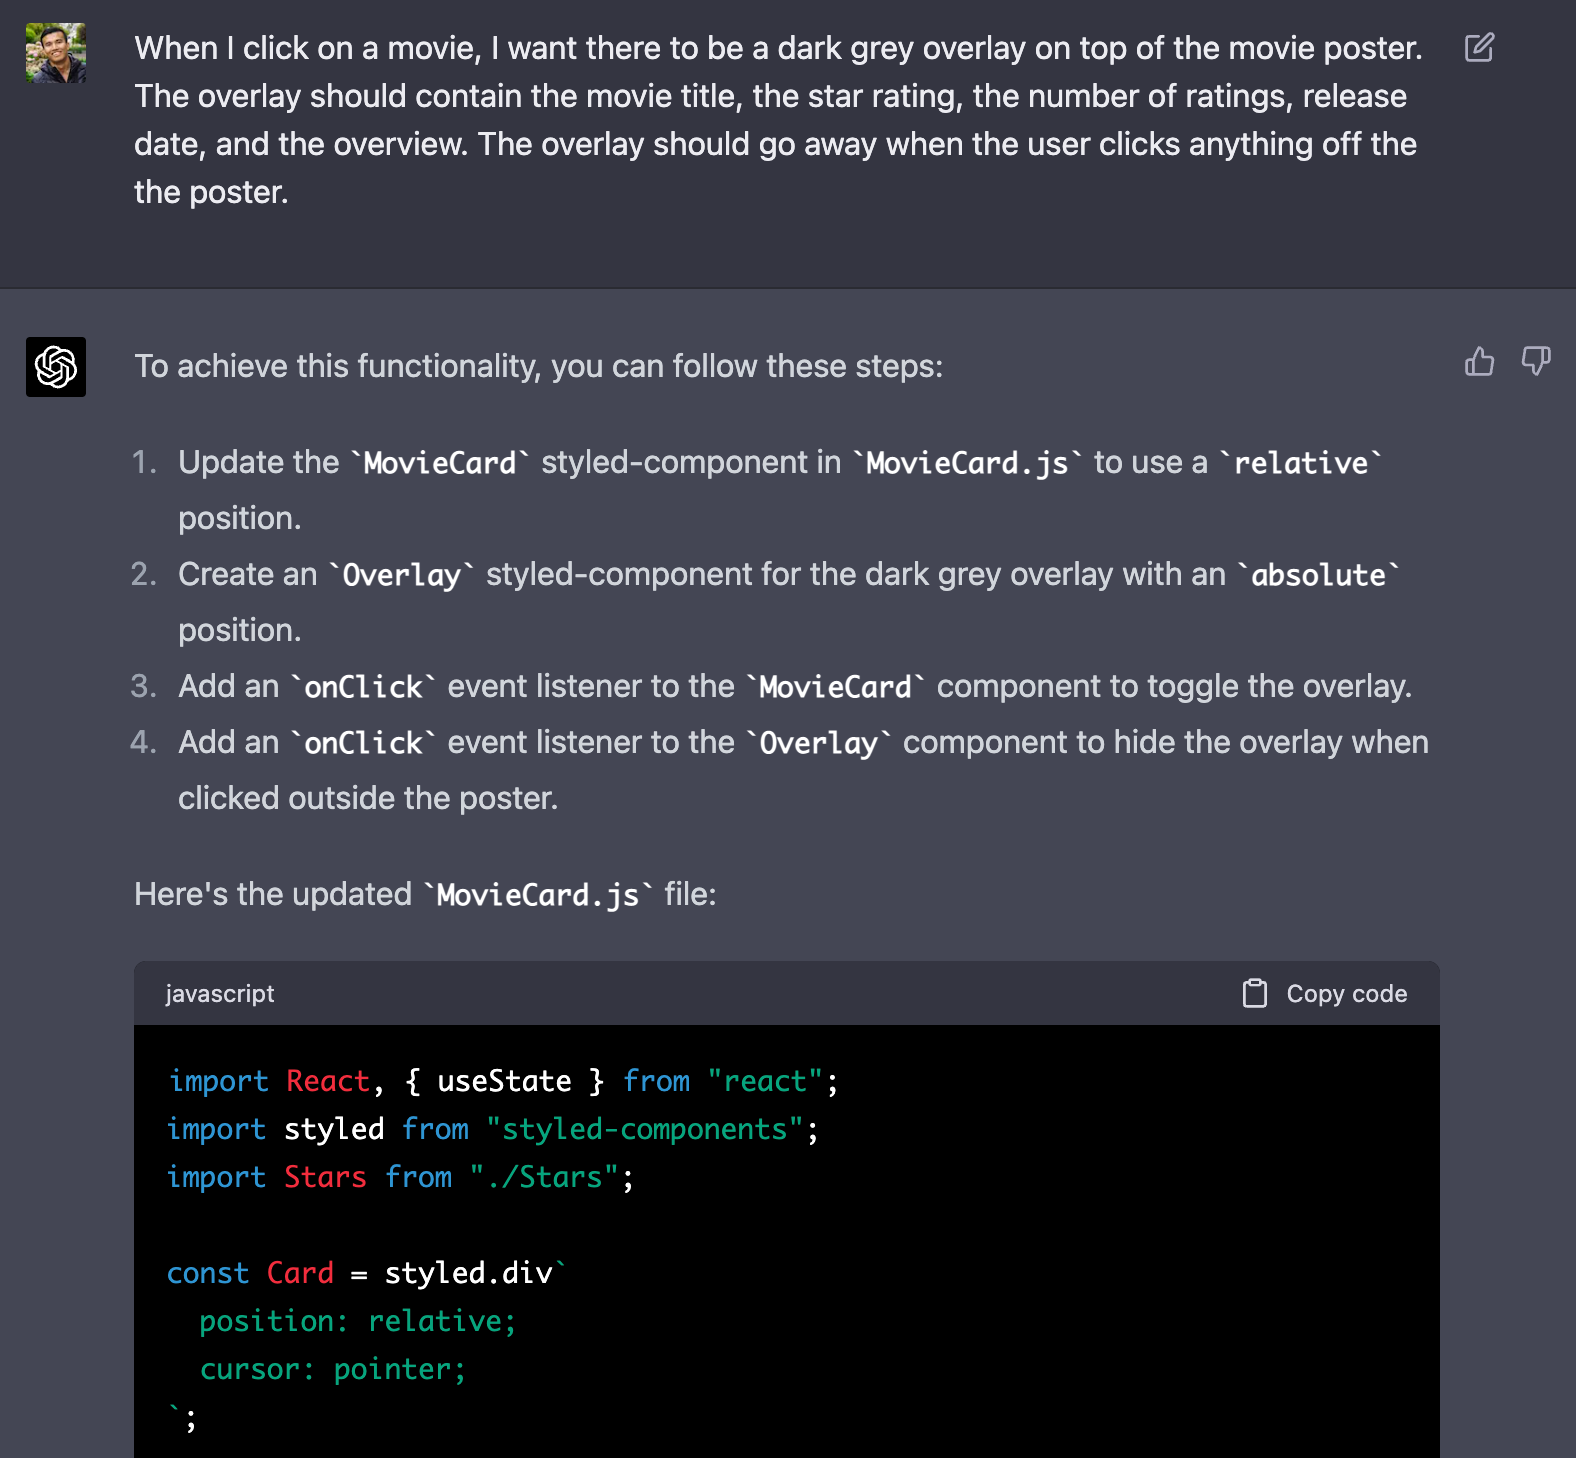The width and height of the screenshot is (1576, 1458).
Task: Click the ChatGPT logo avatar
Action: 56,367
